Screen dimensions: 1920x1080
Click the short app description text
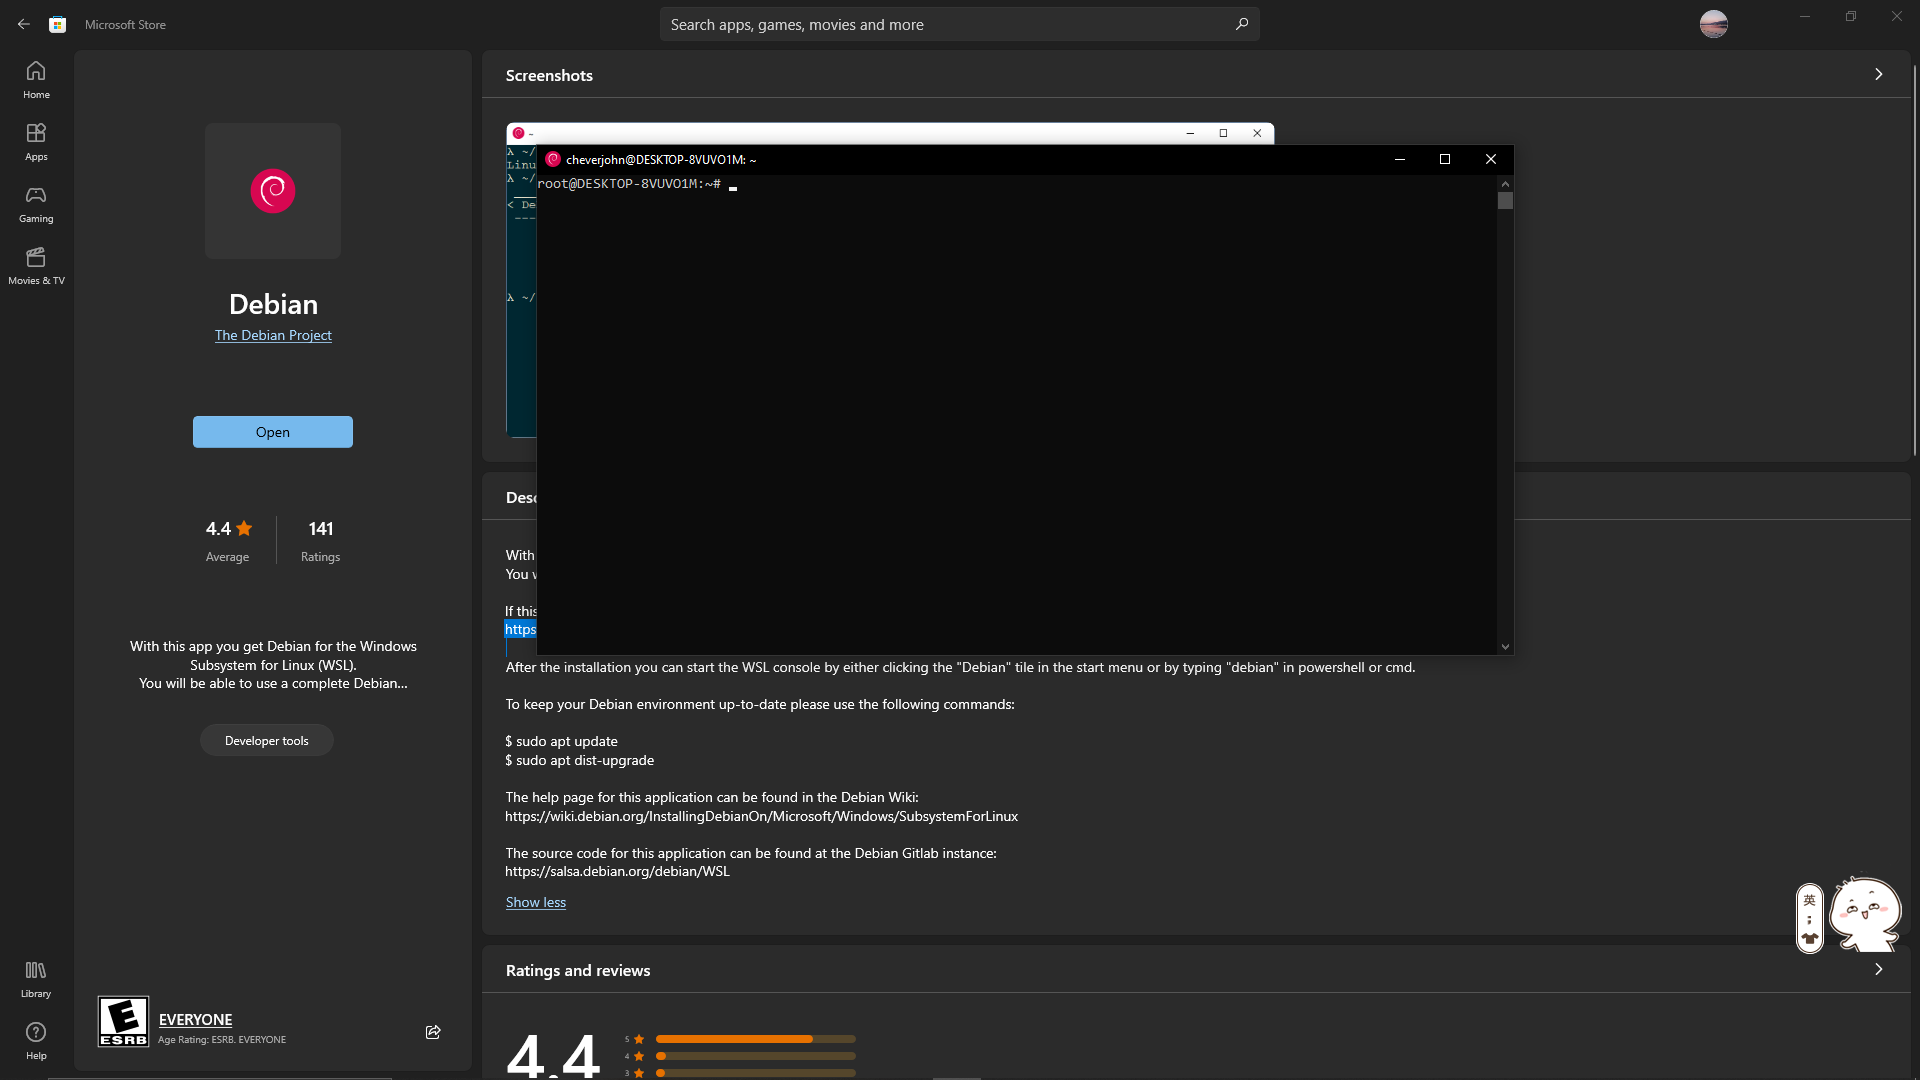point(273,665)
